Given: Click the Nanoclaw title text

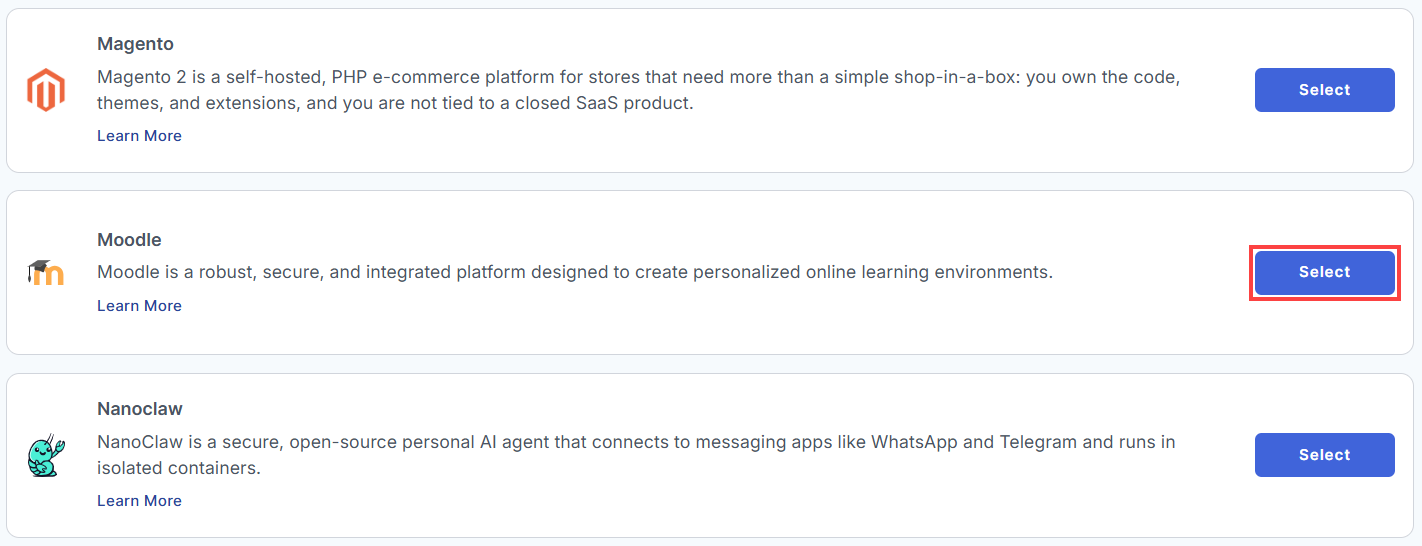Looking at the screenshot, I should pos(140,409).
